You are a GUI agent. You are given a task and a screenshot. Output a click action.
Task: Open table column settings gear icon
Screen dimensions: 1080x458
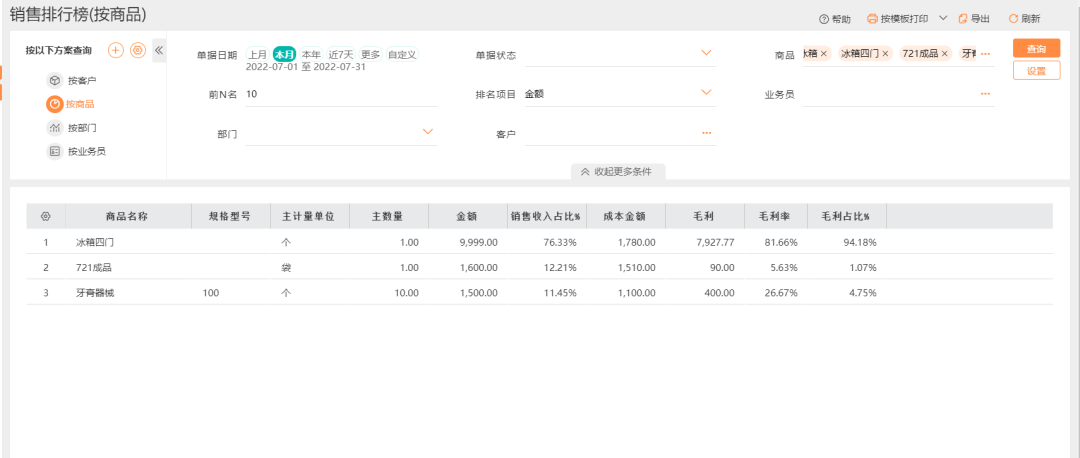45,216
